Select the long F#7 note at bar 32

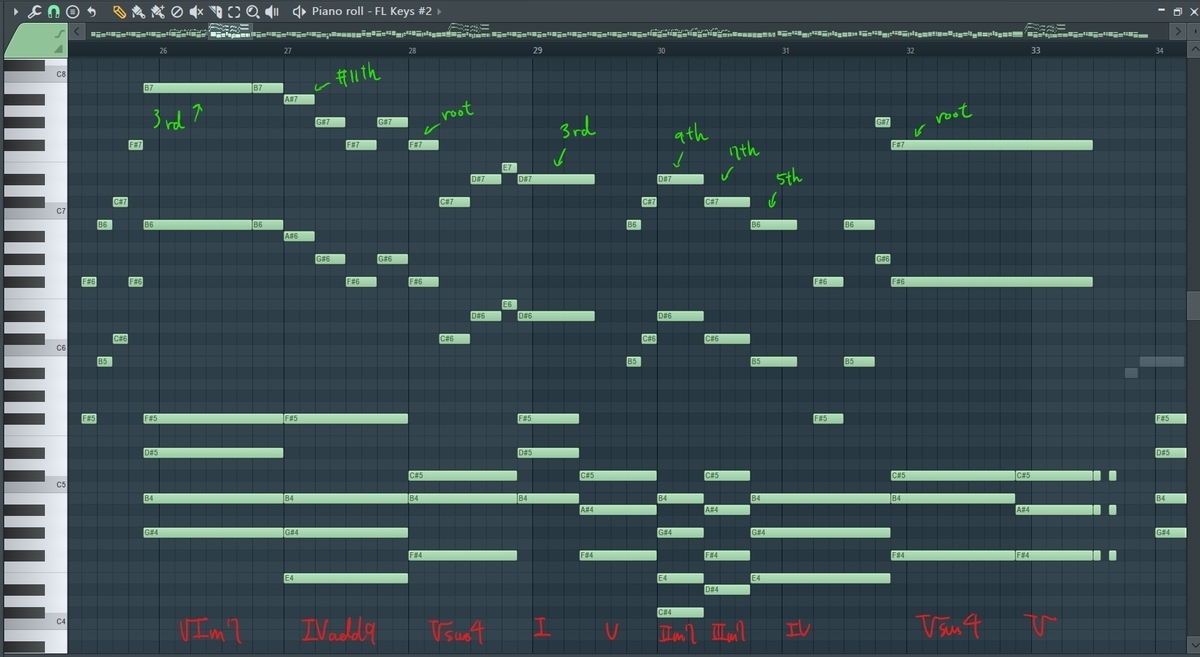(x=991, y=145)
